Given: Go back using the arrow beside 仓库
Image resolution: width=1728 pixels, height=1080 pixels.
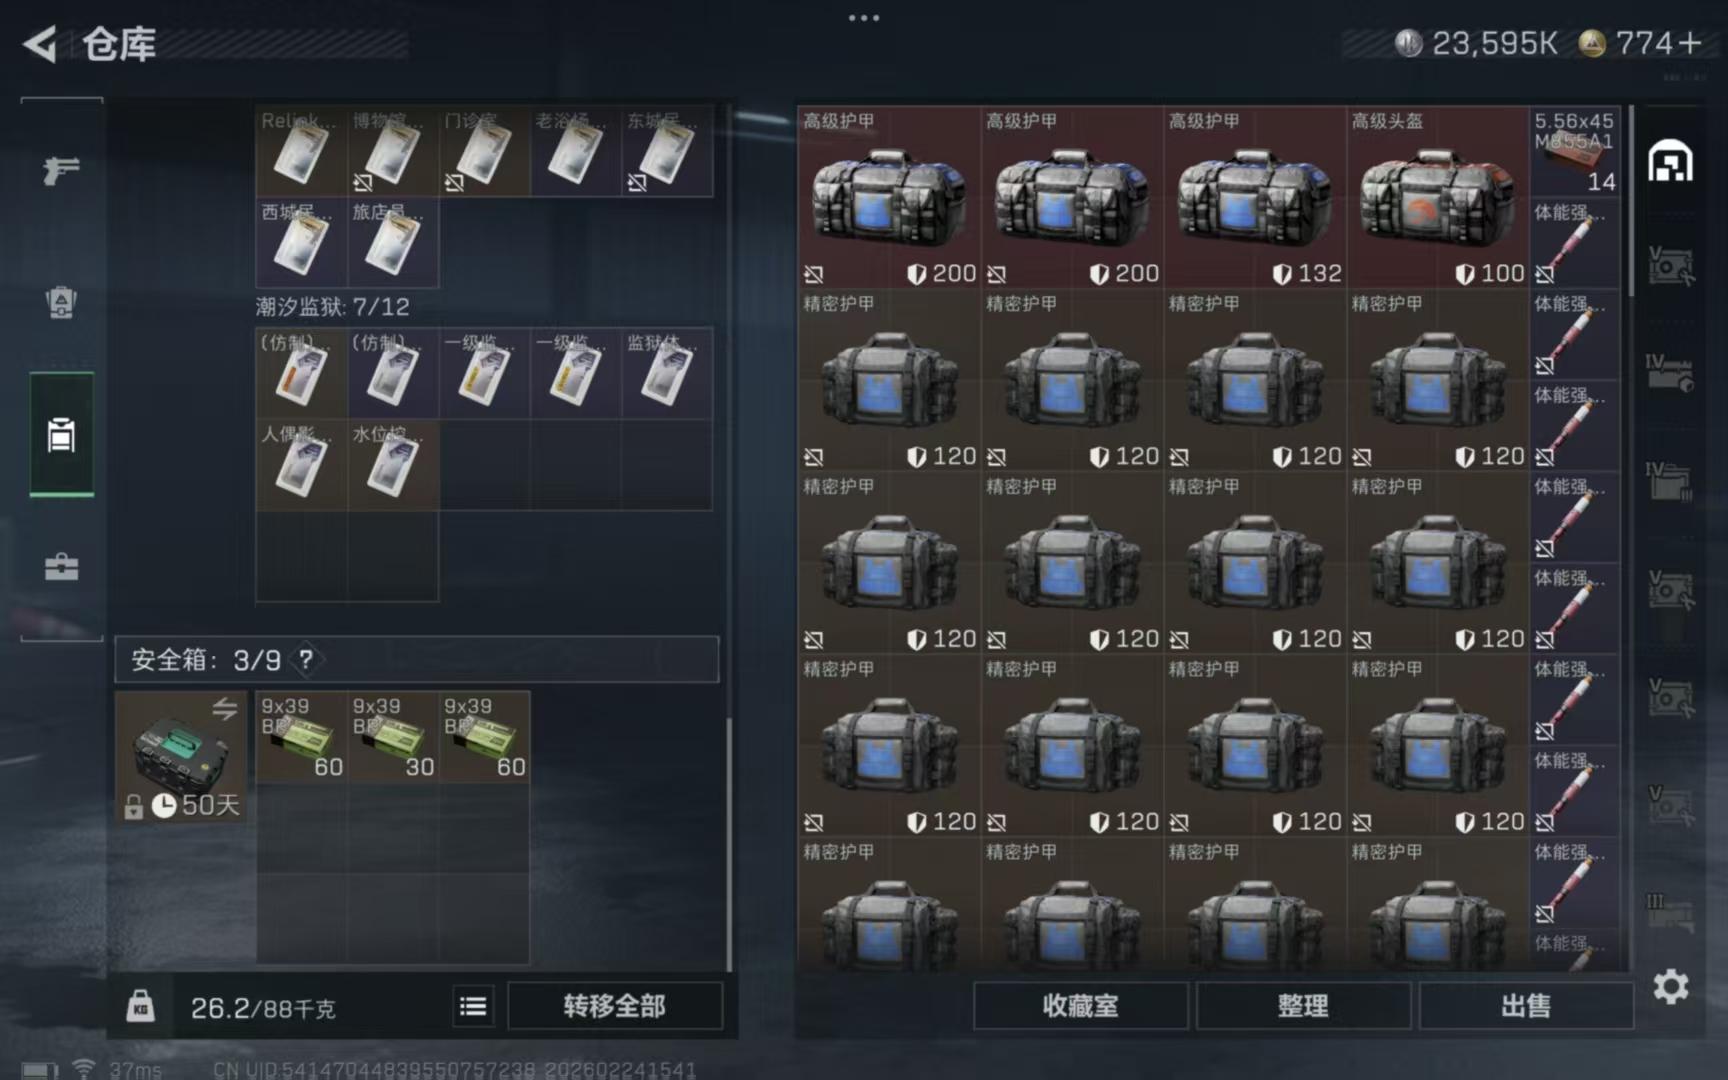Looking at the screenshot, I should 40,44.
